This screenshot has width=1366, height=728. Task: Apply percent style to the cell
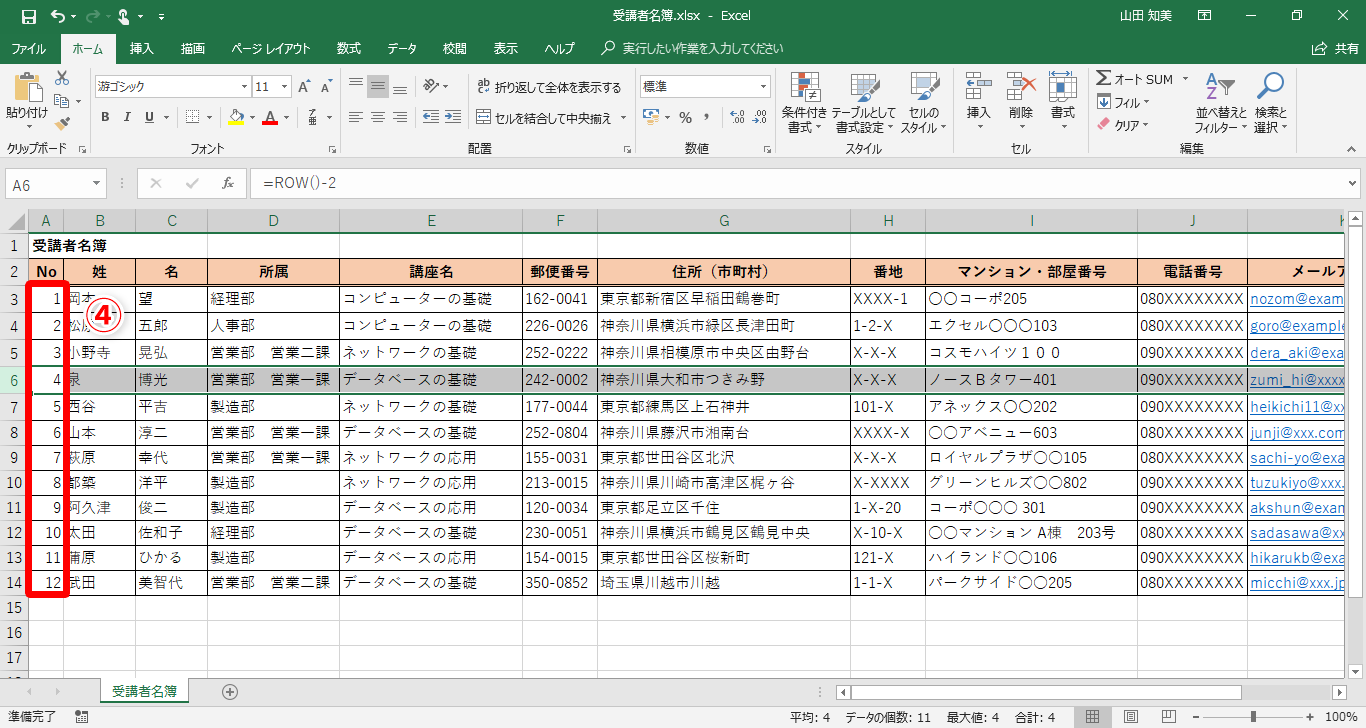(686, 117)
